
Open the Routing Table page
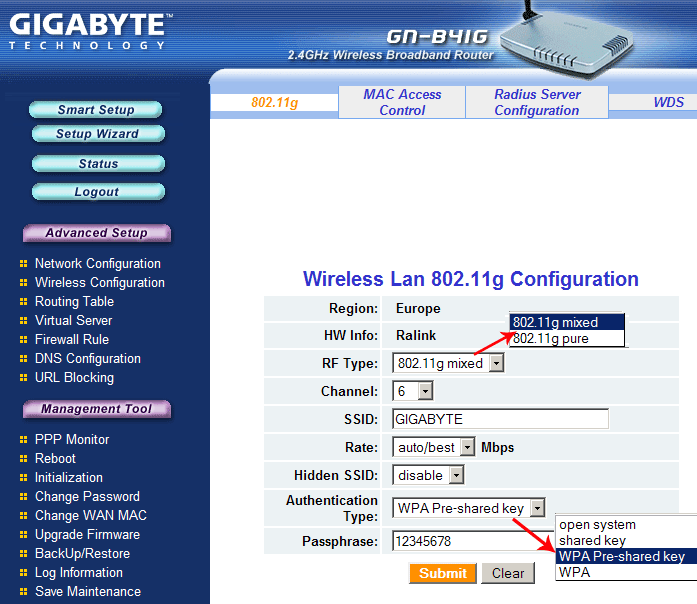[74, 301]
